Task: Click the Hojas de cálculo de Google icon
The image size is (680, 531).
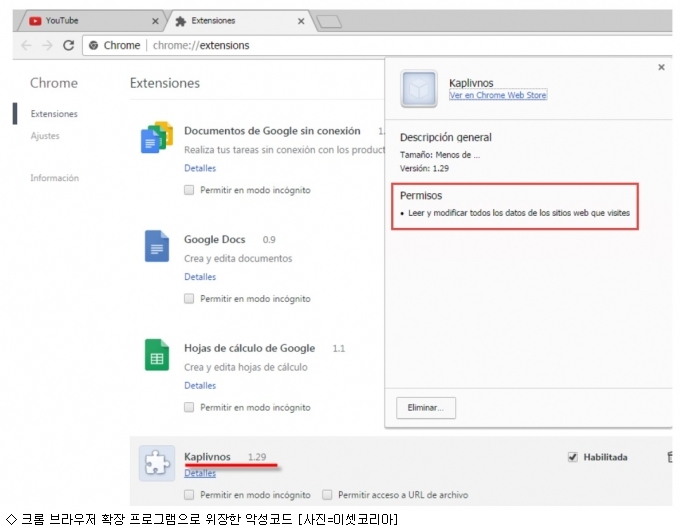Action: [157, 355]
